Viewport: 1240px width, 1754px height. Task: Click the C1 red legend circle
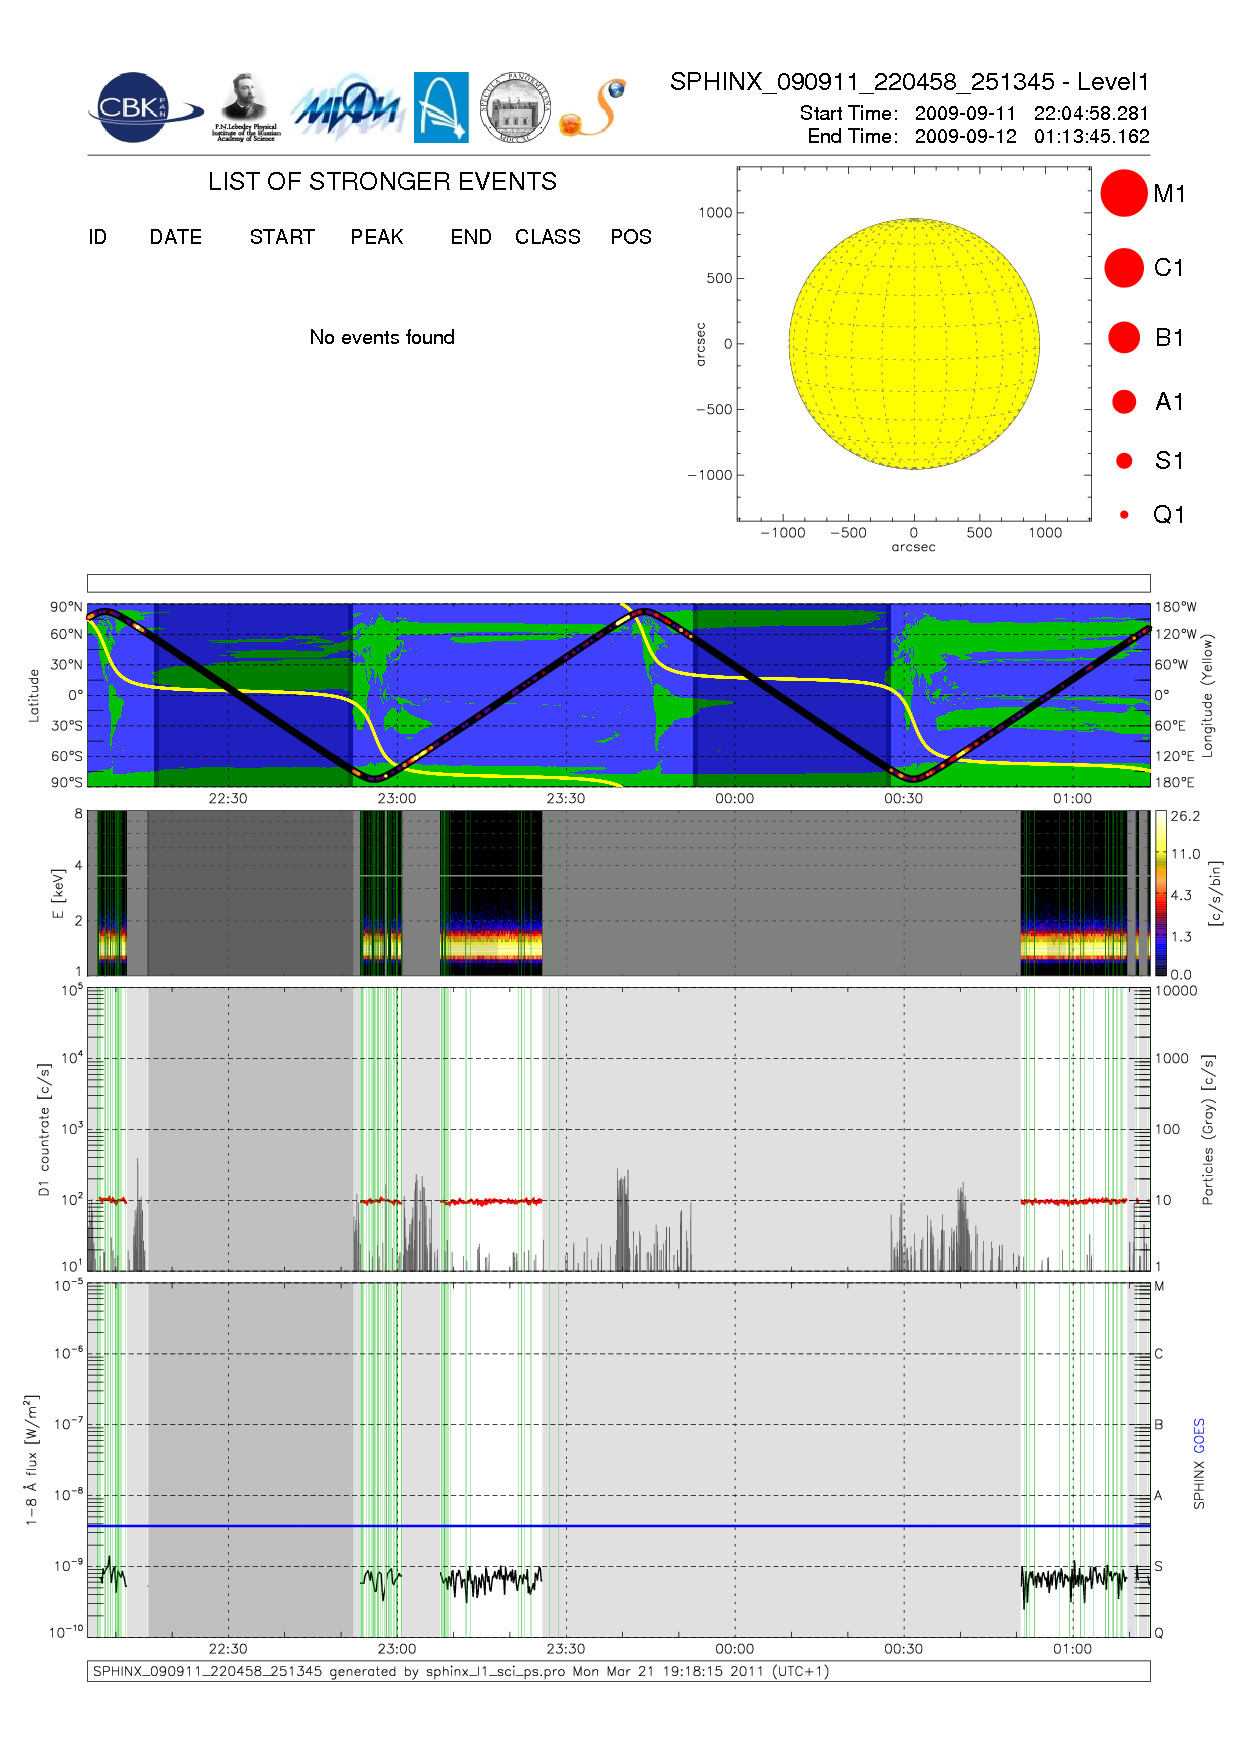[x=1123, y=268]
